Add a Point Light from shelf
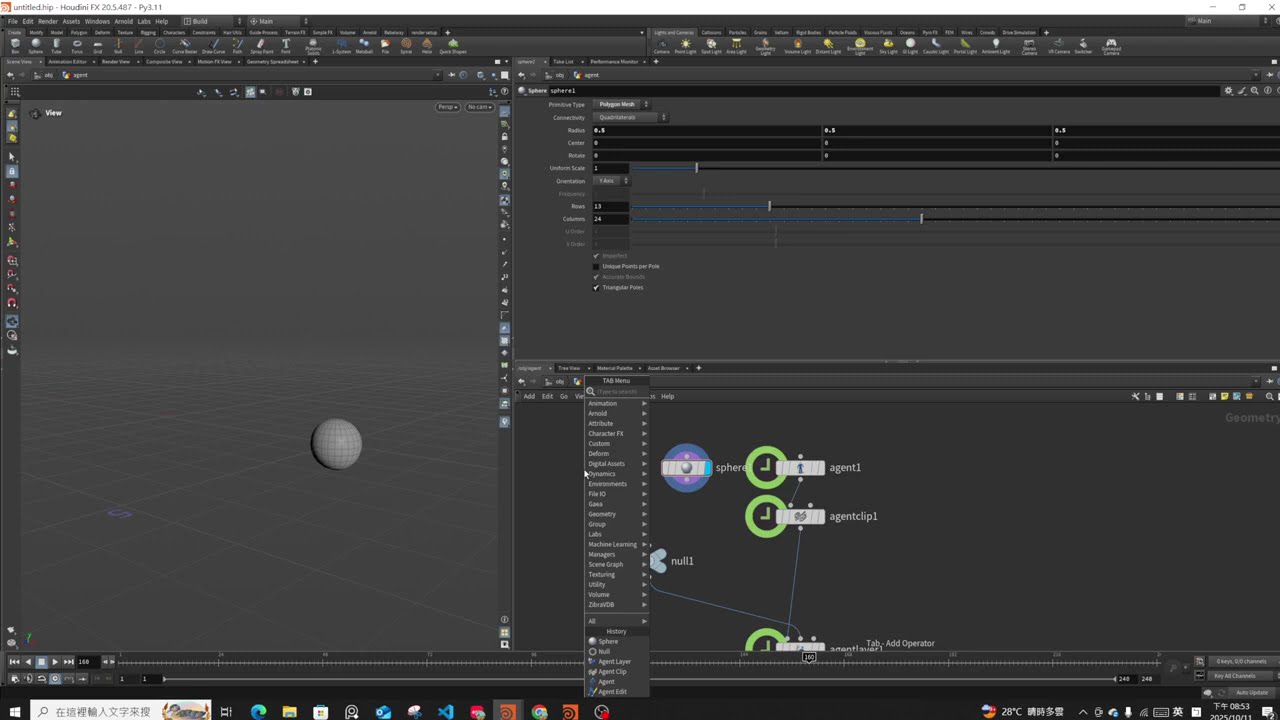This screenshot has height=720, width=1280. click(685, 46)
